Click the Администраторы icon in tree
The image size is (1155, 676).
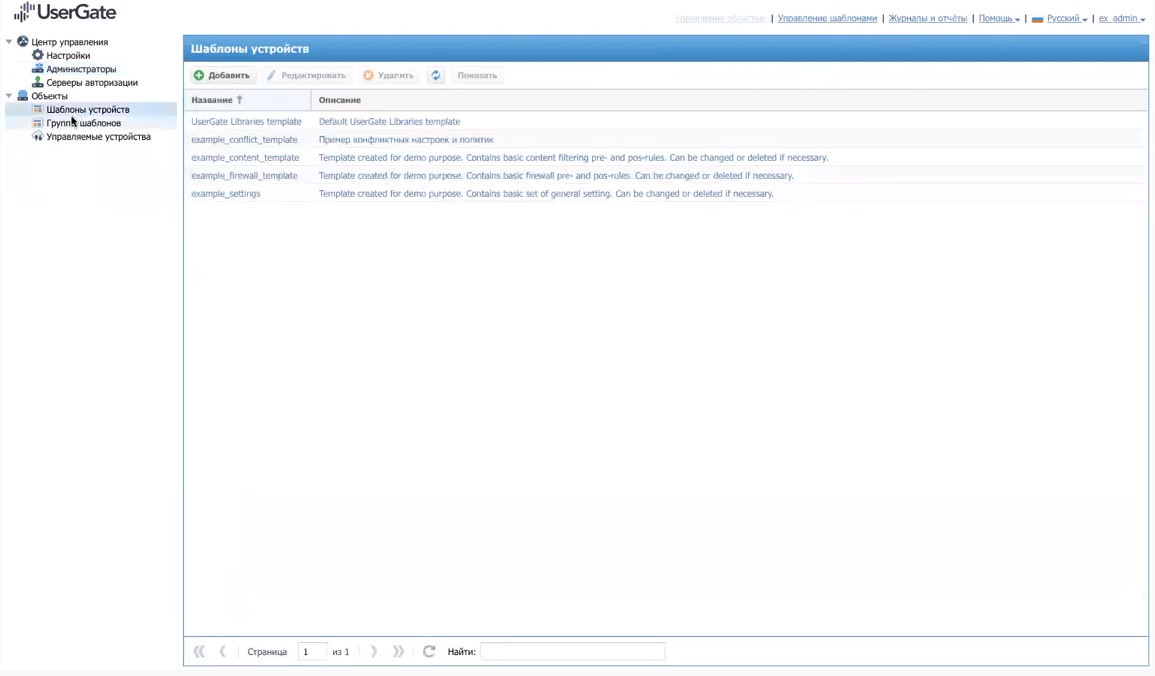point(38,68)
